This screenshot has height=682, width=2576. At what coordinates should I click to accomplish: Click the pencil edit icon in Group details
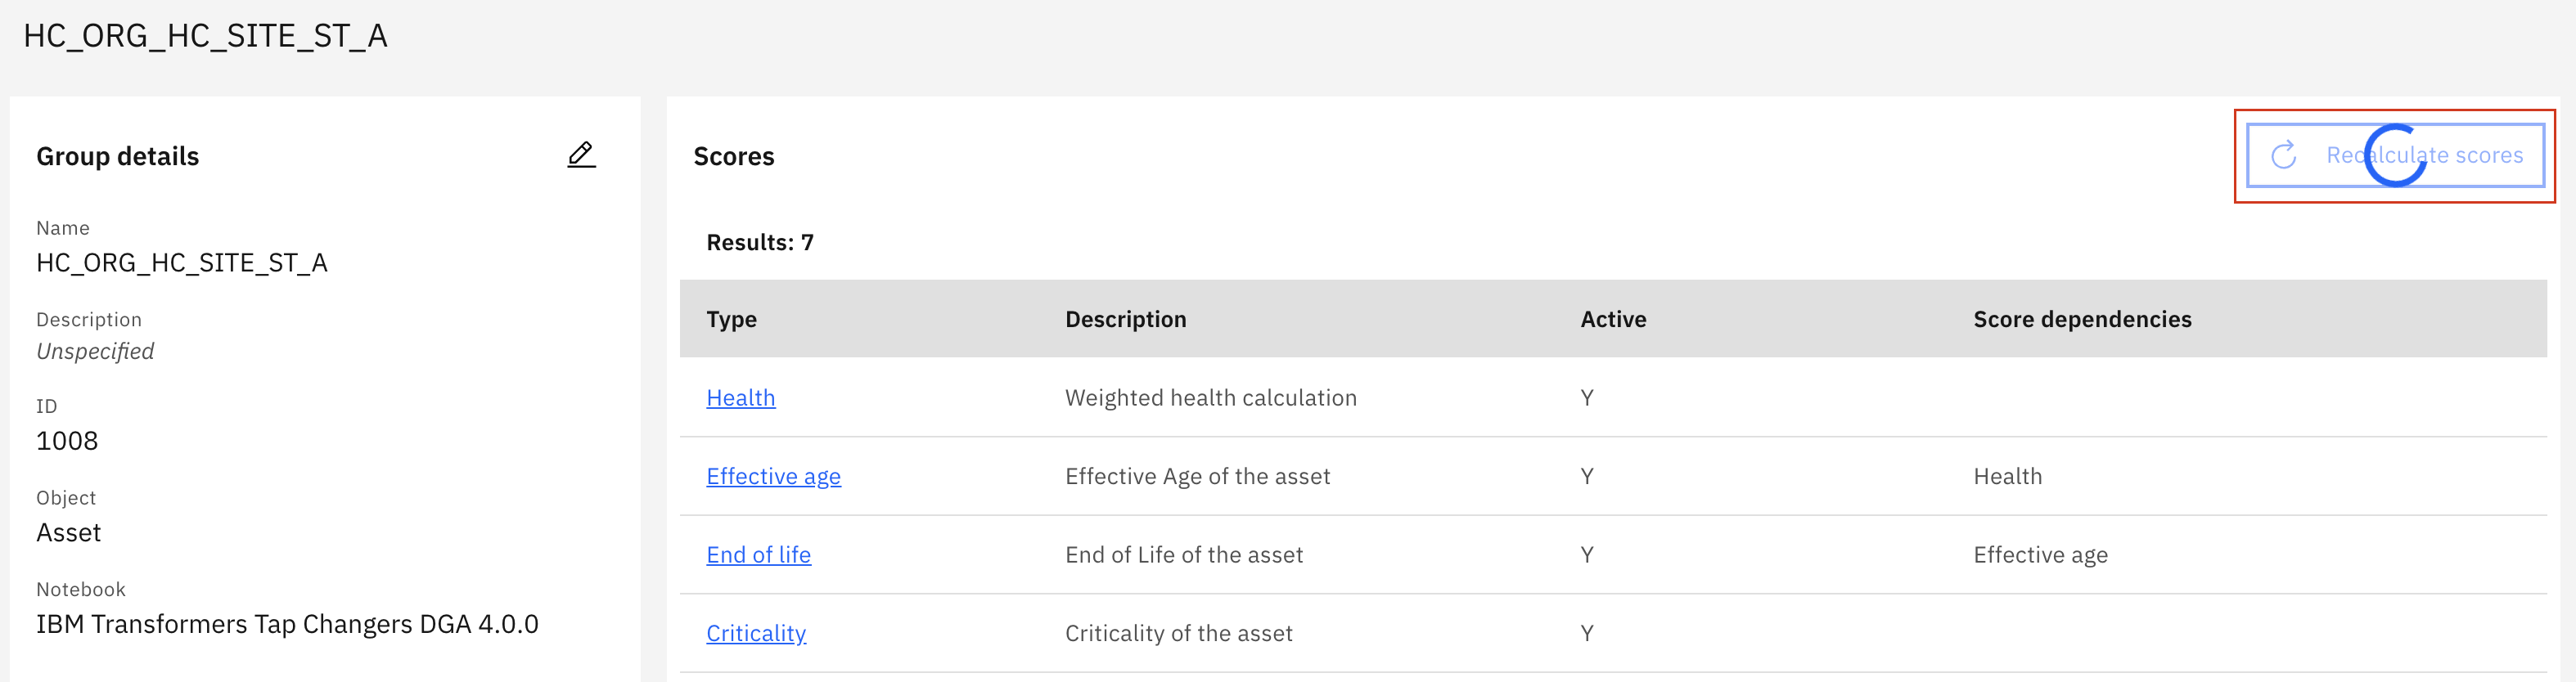581,155
